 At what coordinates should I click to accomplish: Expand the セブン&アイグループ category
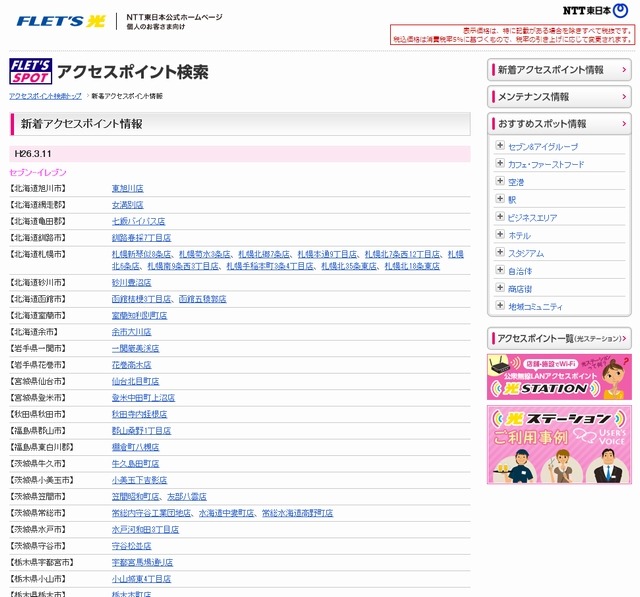500,145
